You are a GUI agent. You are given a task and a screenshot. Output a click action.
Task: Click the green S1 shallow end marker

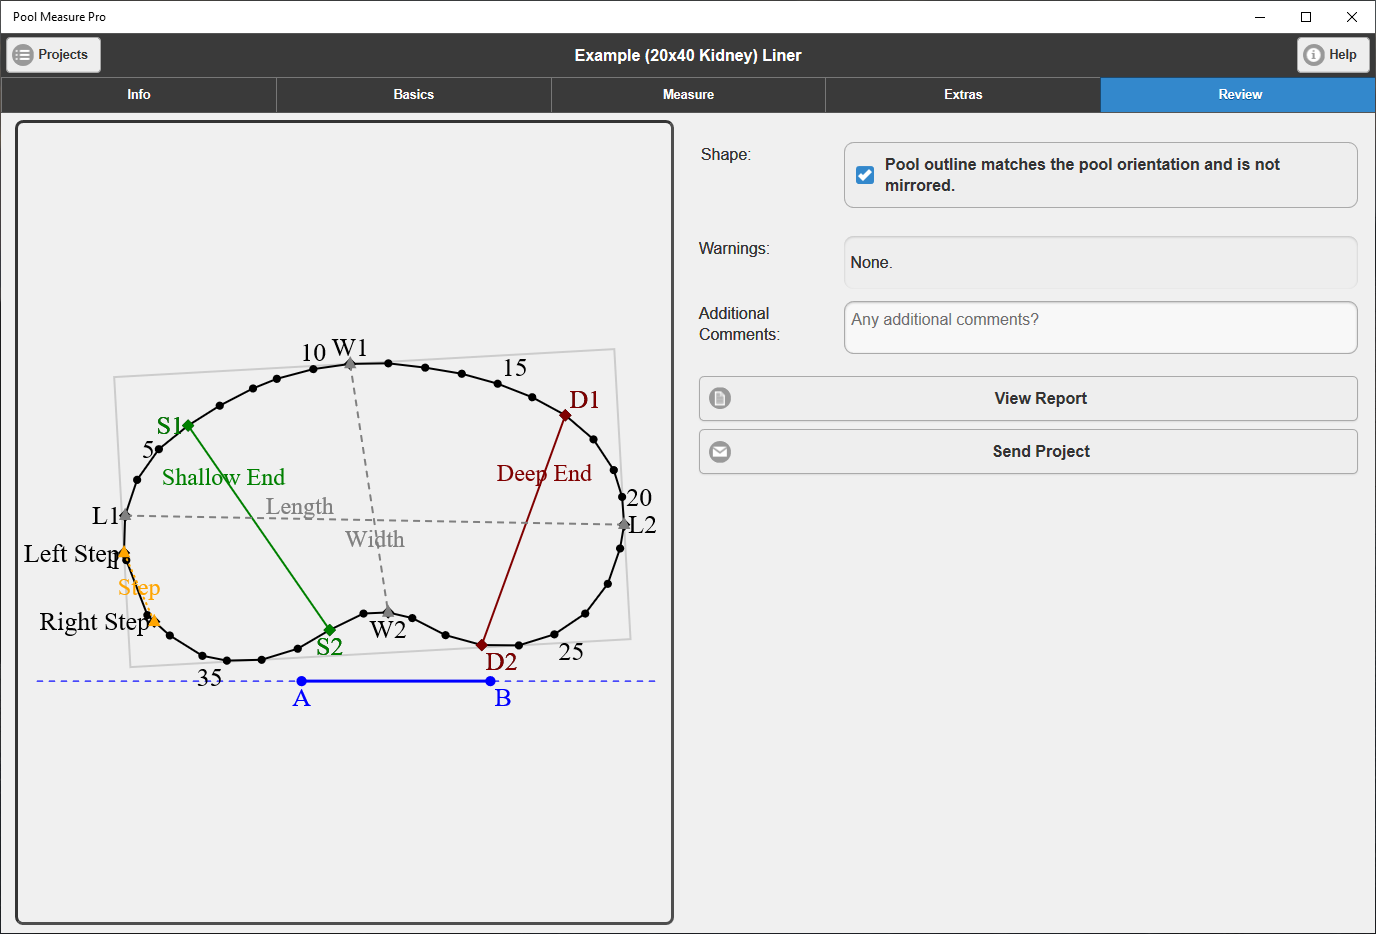(x=188, y=426)
